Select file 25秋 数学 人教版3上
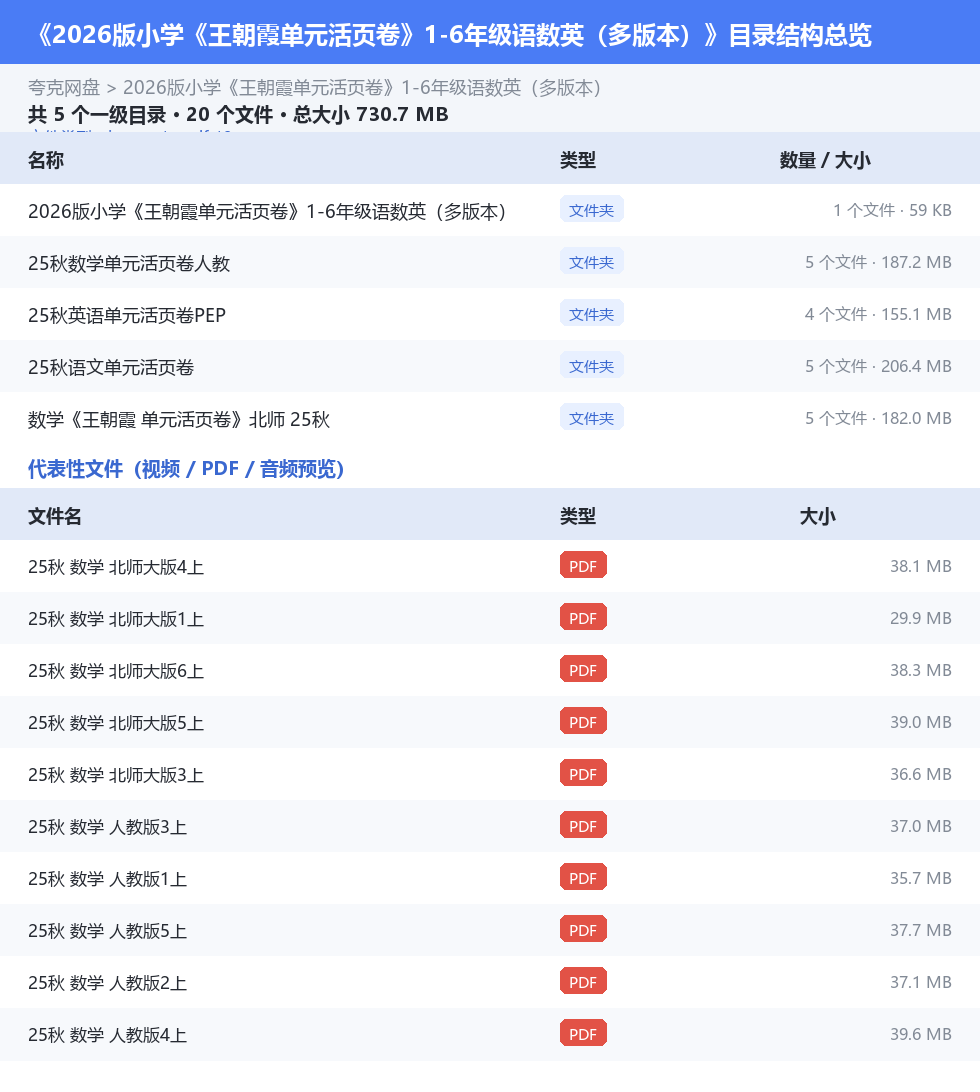 (107, 827)
